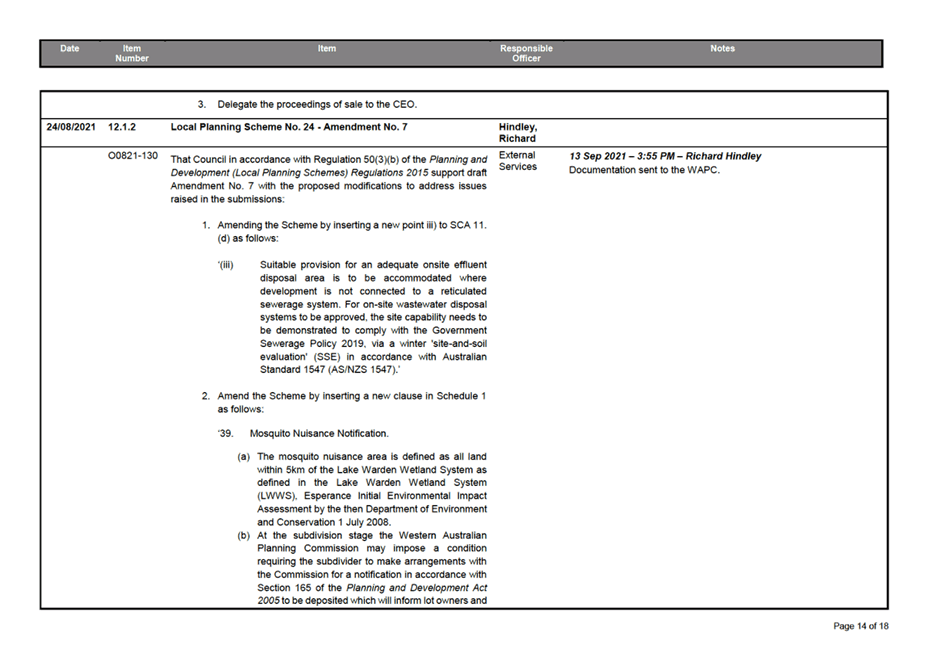Select the Responsible Officer column header
Screen dimensions: 928x656
(x=525, y=52)
